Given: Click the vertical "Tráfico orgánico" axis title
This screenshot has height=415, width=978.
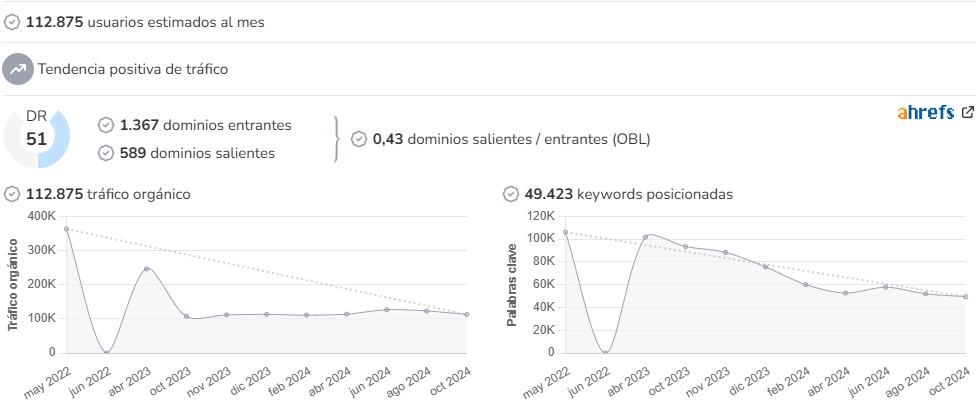Looking at the screenshot, I should (12, 285).
